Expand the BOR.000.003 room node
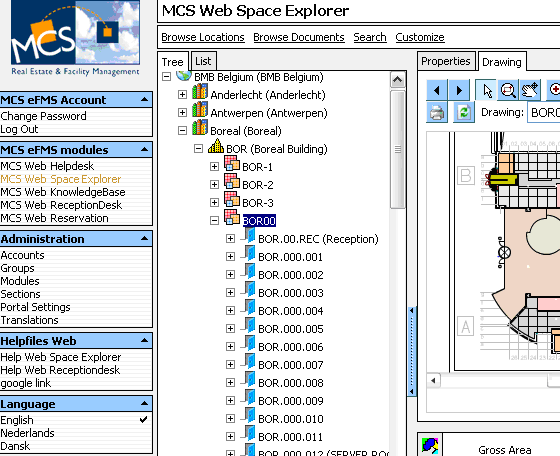This screenshot has height=456, width=560. click(230, 292)
